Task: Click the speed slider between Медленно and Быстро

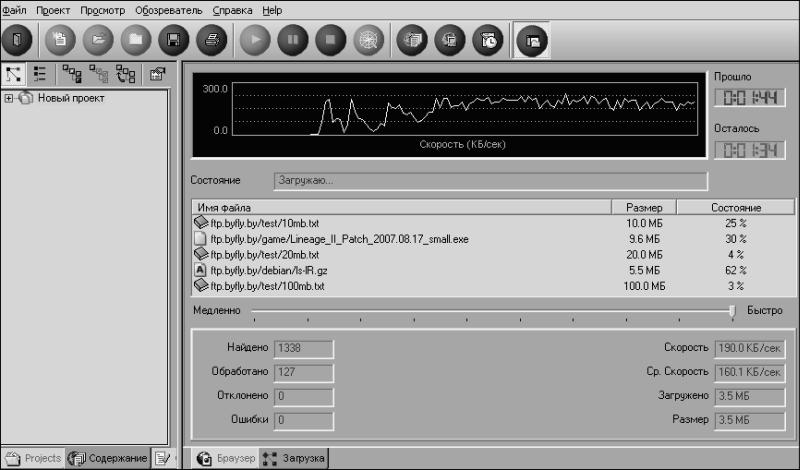Action: point(732,311)
